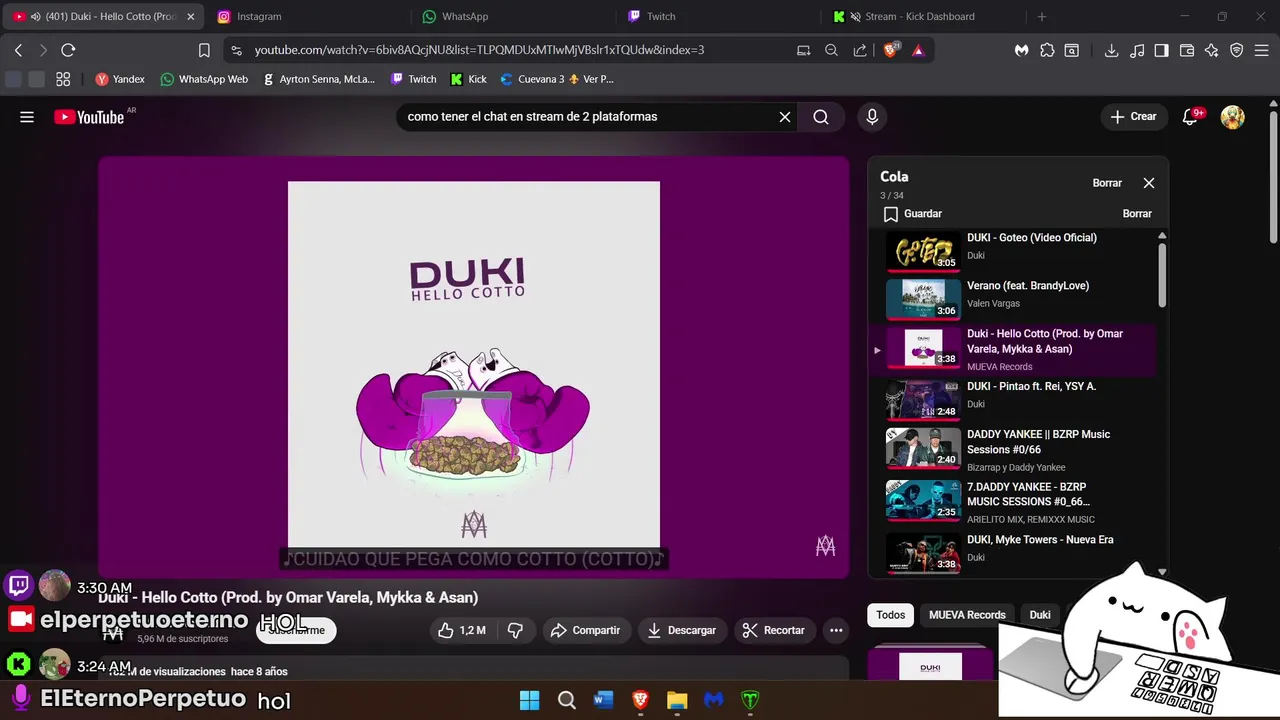Image resolution: width=1280 pixels, height=720 pixels.
Task: Toggle Suscribirme subscribe button
Action: pos(296,630)
